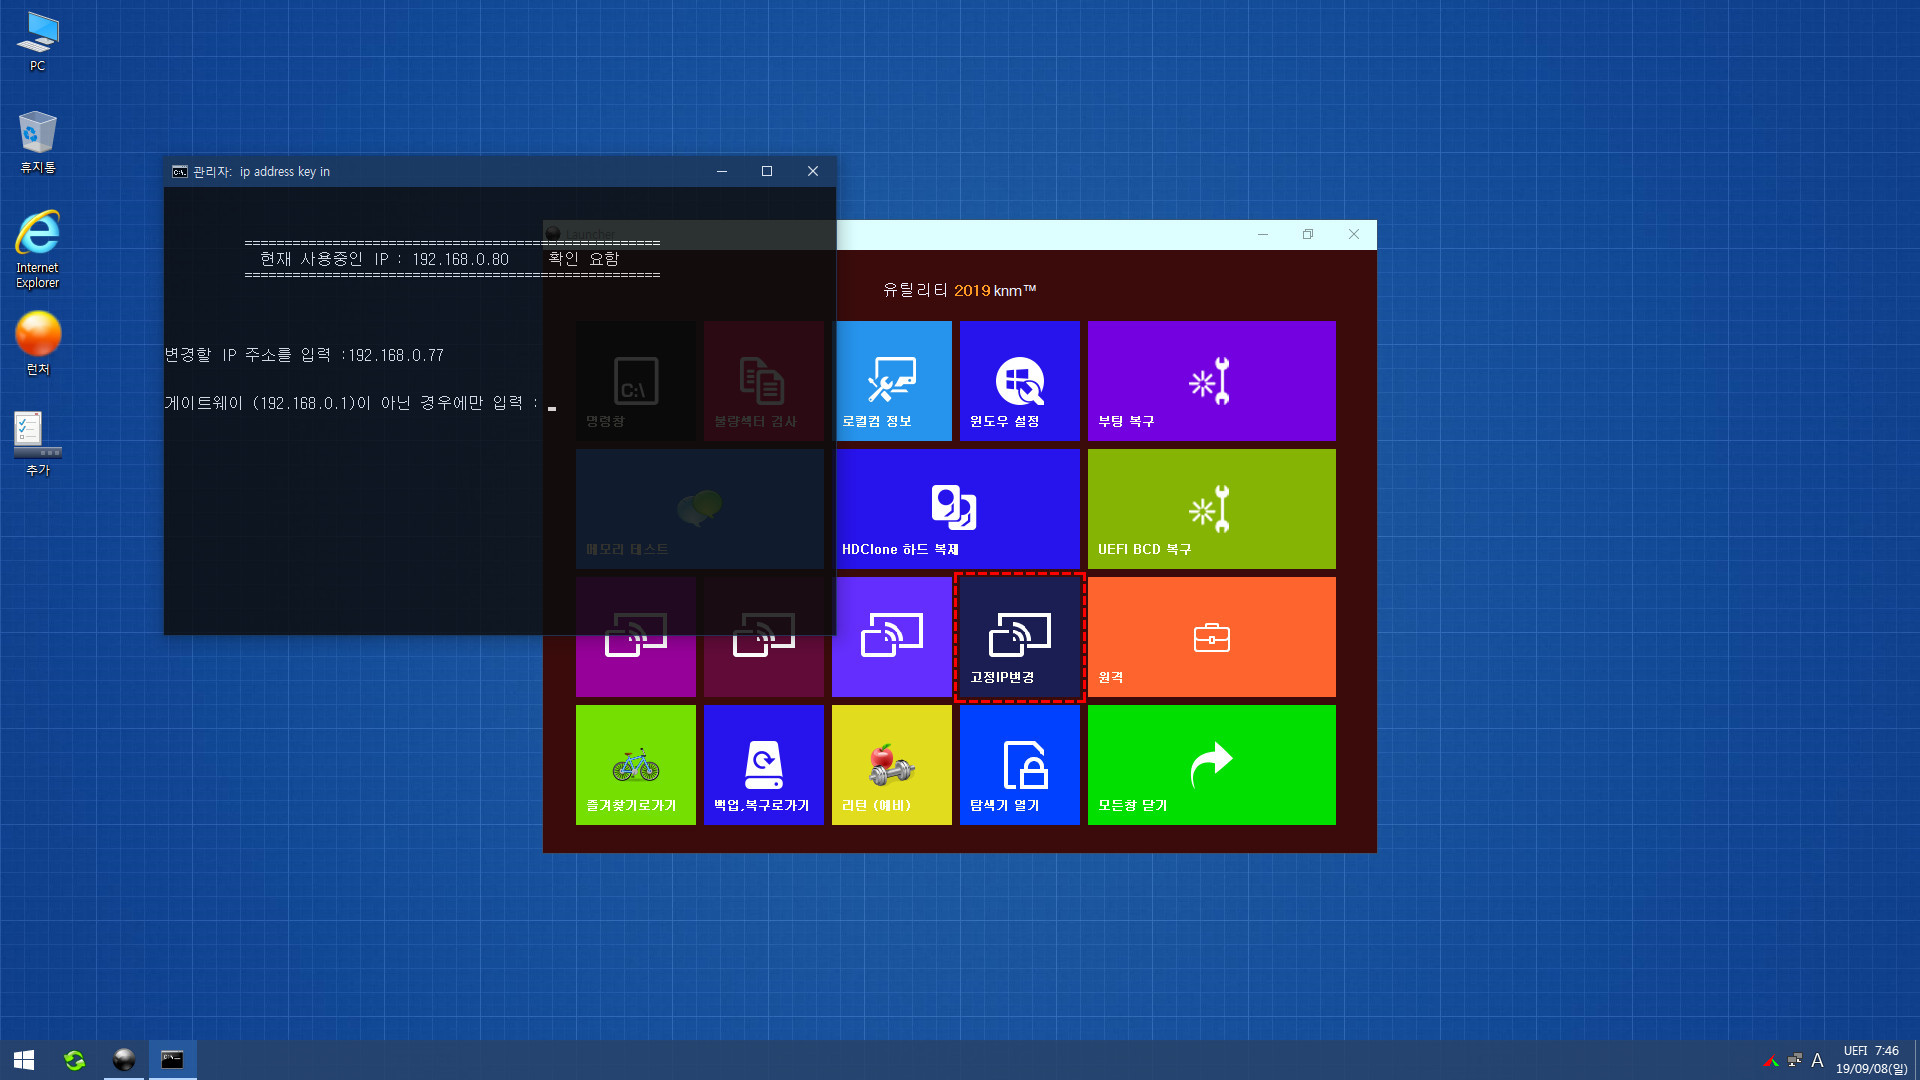Launch the 윈도우 설정 tile

1020,381
